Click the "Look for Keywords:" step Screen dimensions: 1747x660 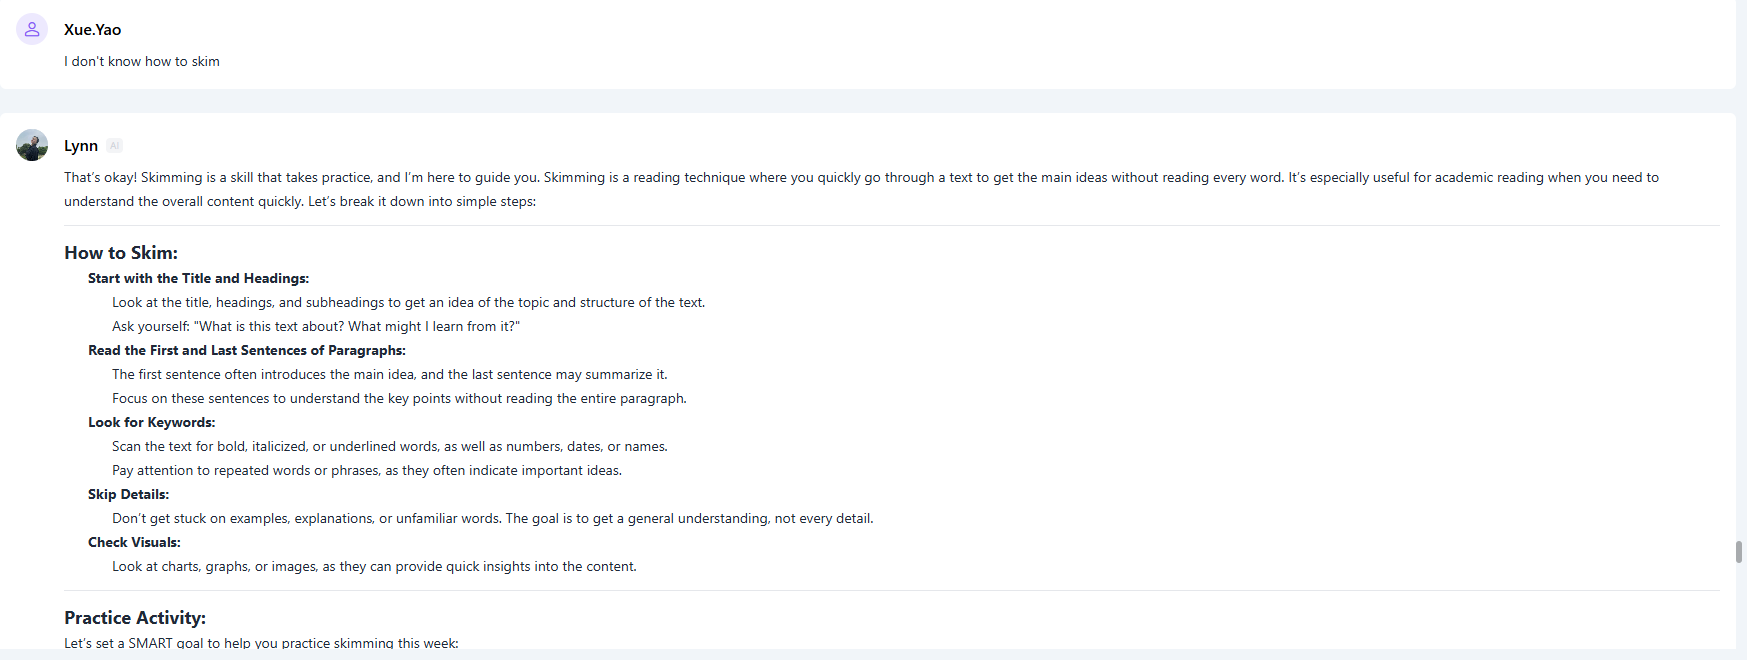(151, 423)
